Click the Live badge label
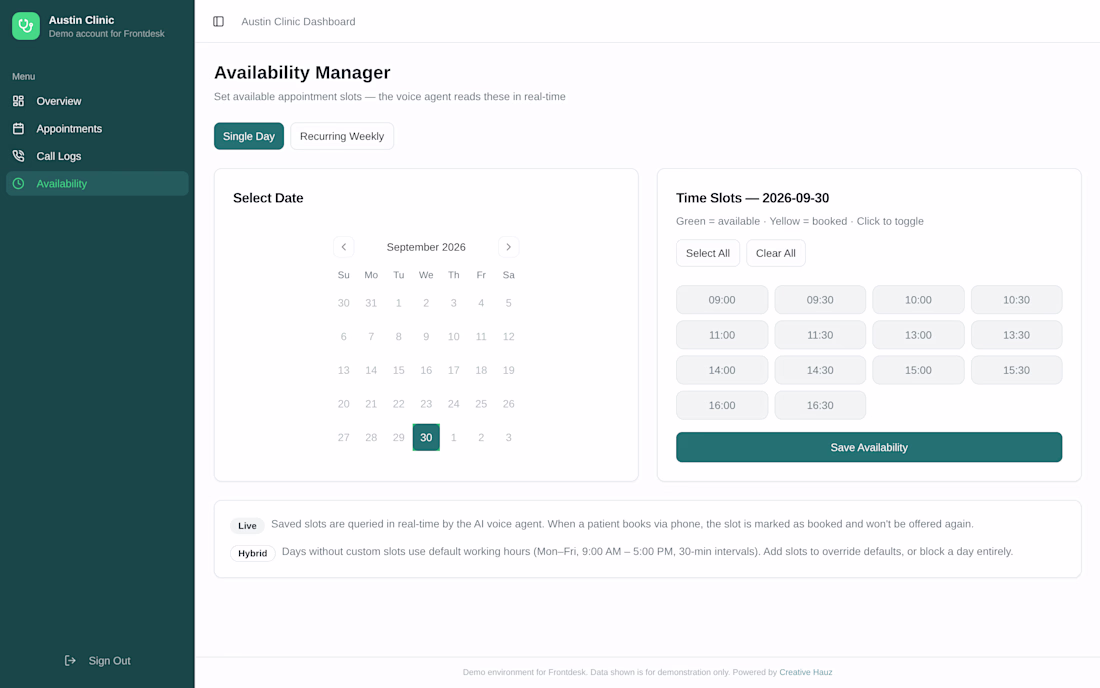Viewport: 1100px width, 688px height. click(x=247, y=525)
